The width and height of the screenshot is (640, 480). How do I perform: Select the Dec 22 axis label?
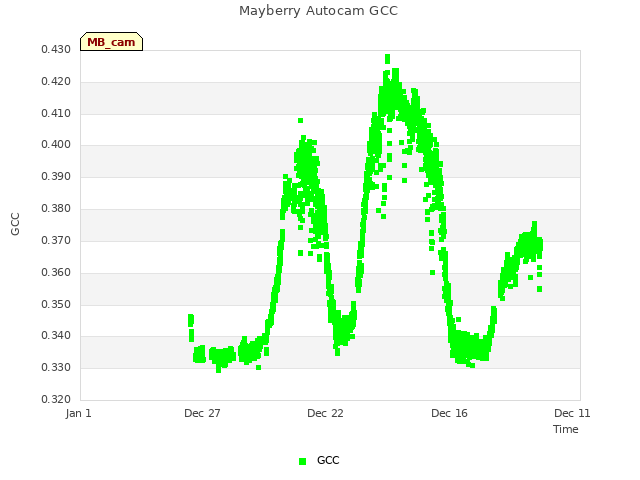point(325,413)
